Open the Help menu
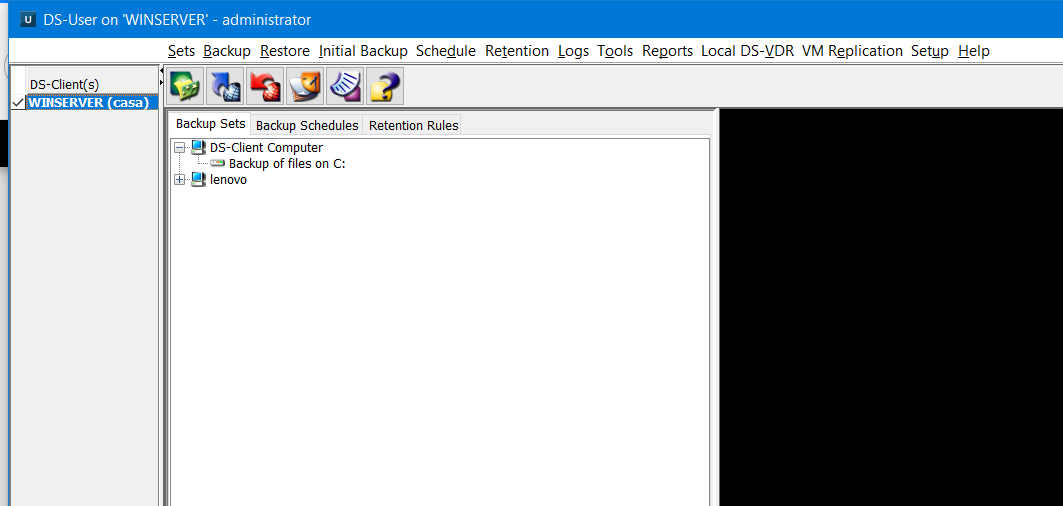The image size is (1063, 506). coord(974,51)
